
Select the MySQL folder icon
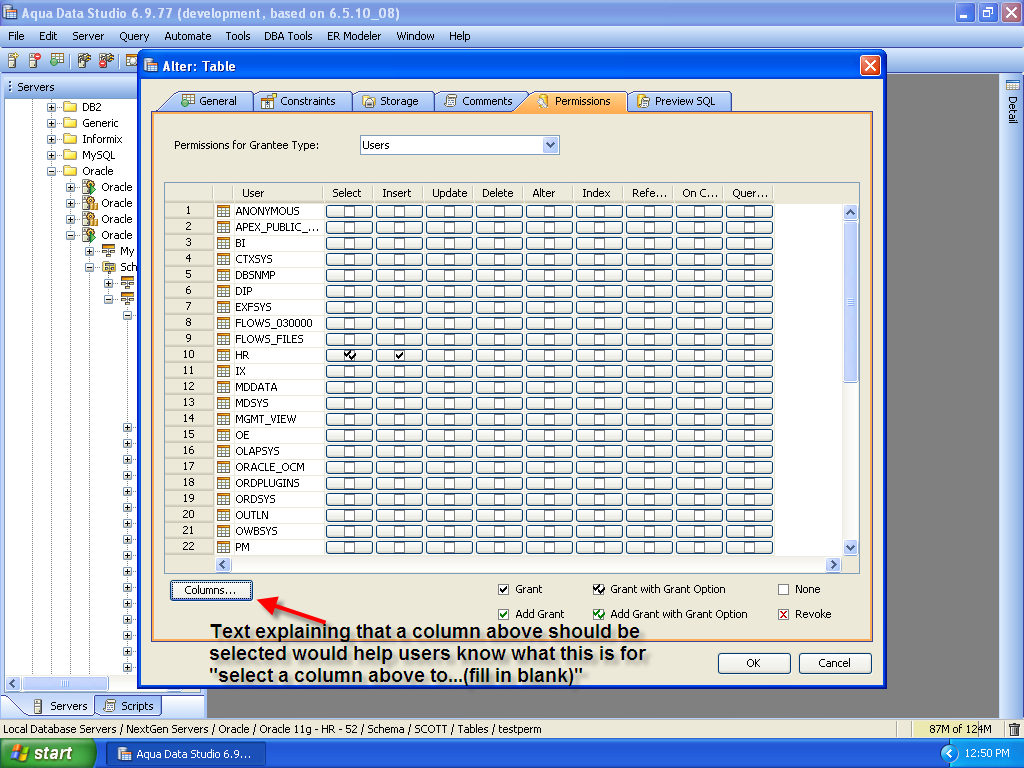(x=71, y=155)
